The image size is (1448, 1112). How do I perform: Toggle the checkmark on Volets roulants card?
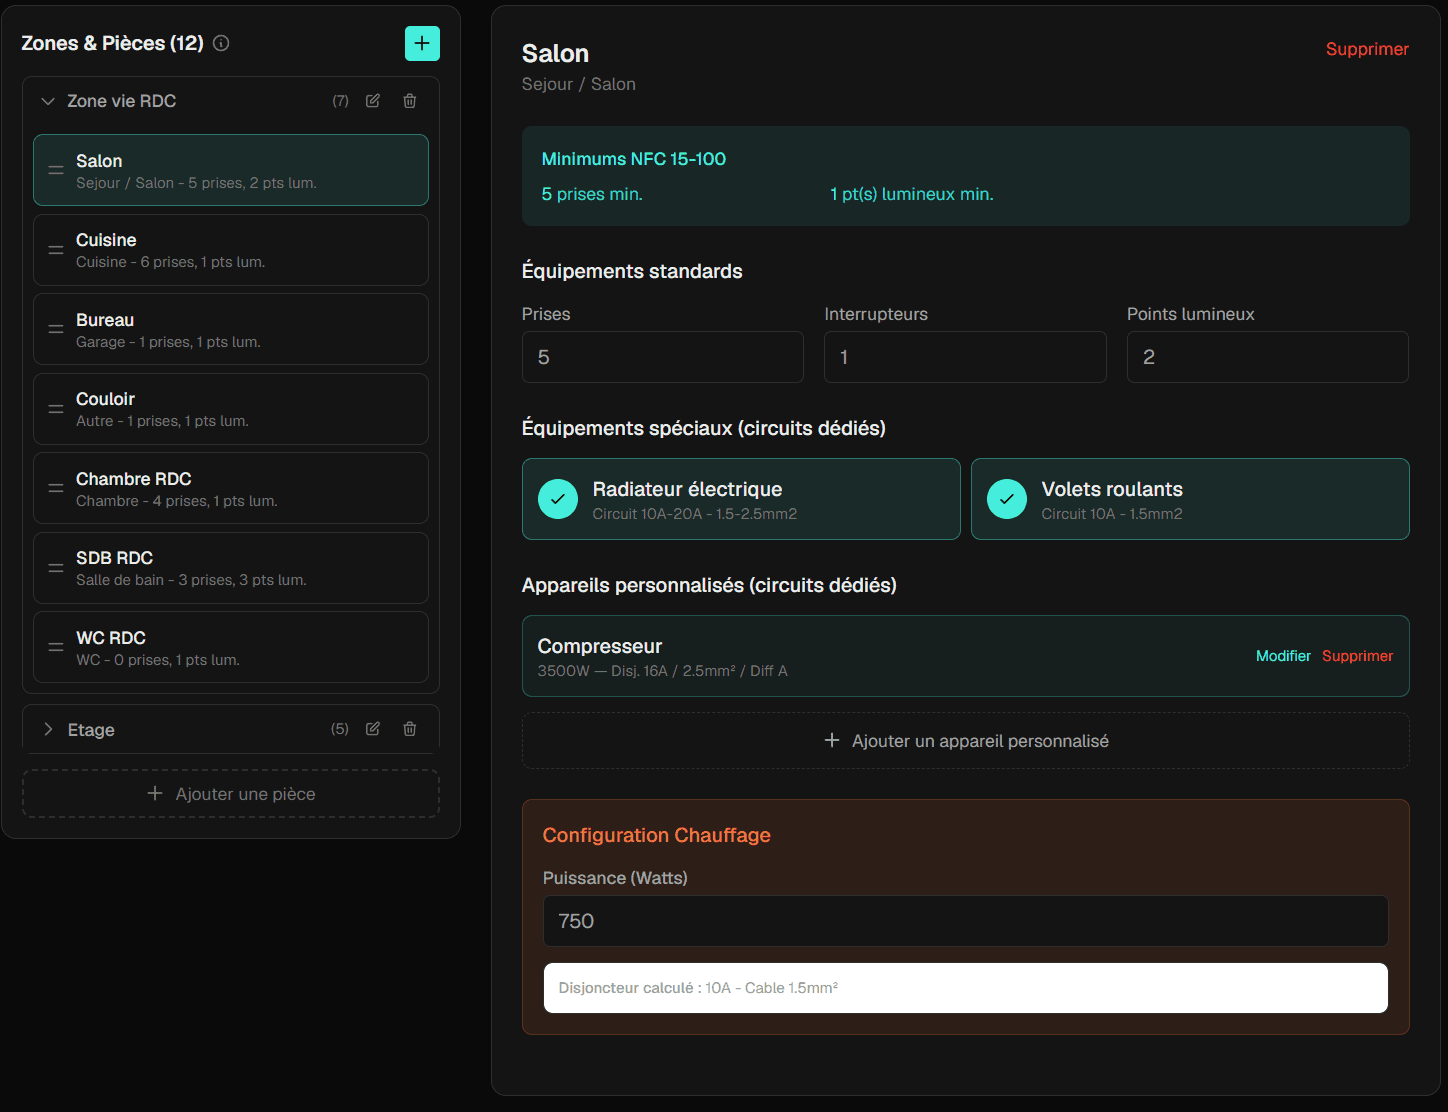click(1007, 499)
